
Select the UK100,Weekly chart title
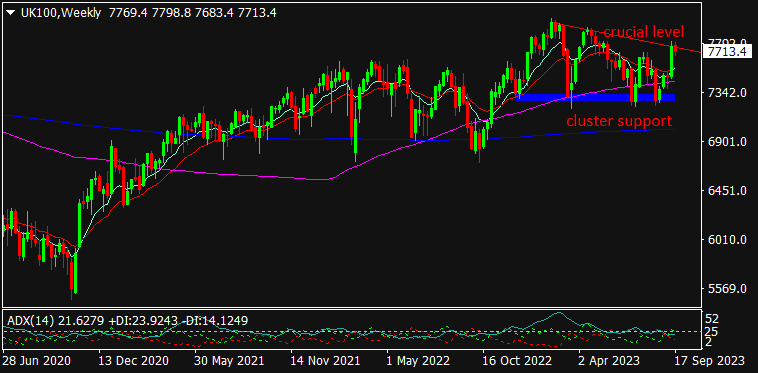(61, 13)
